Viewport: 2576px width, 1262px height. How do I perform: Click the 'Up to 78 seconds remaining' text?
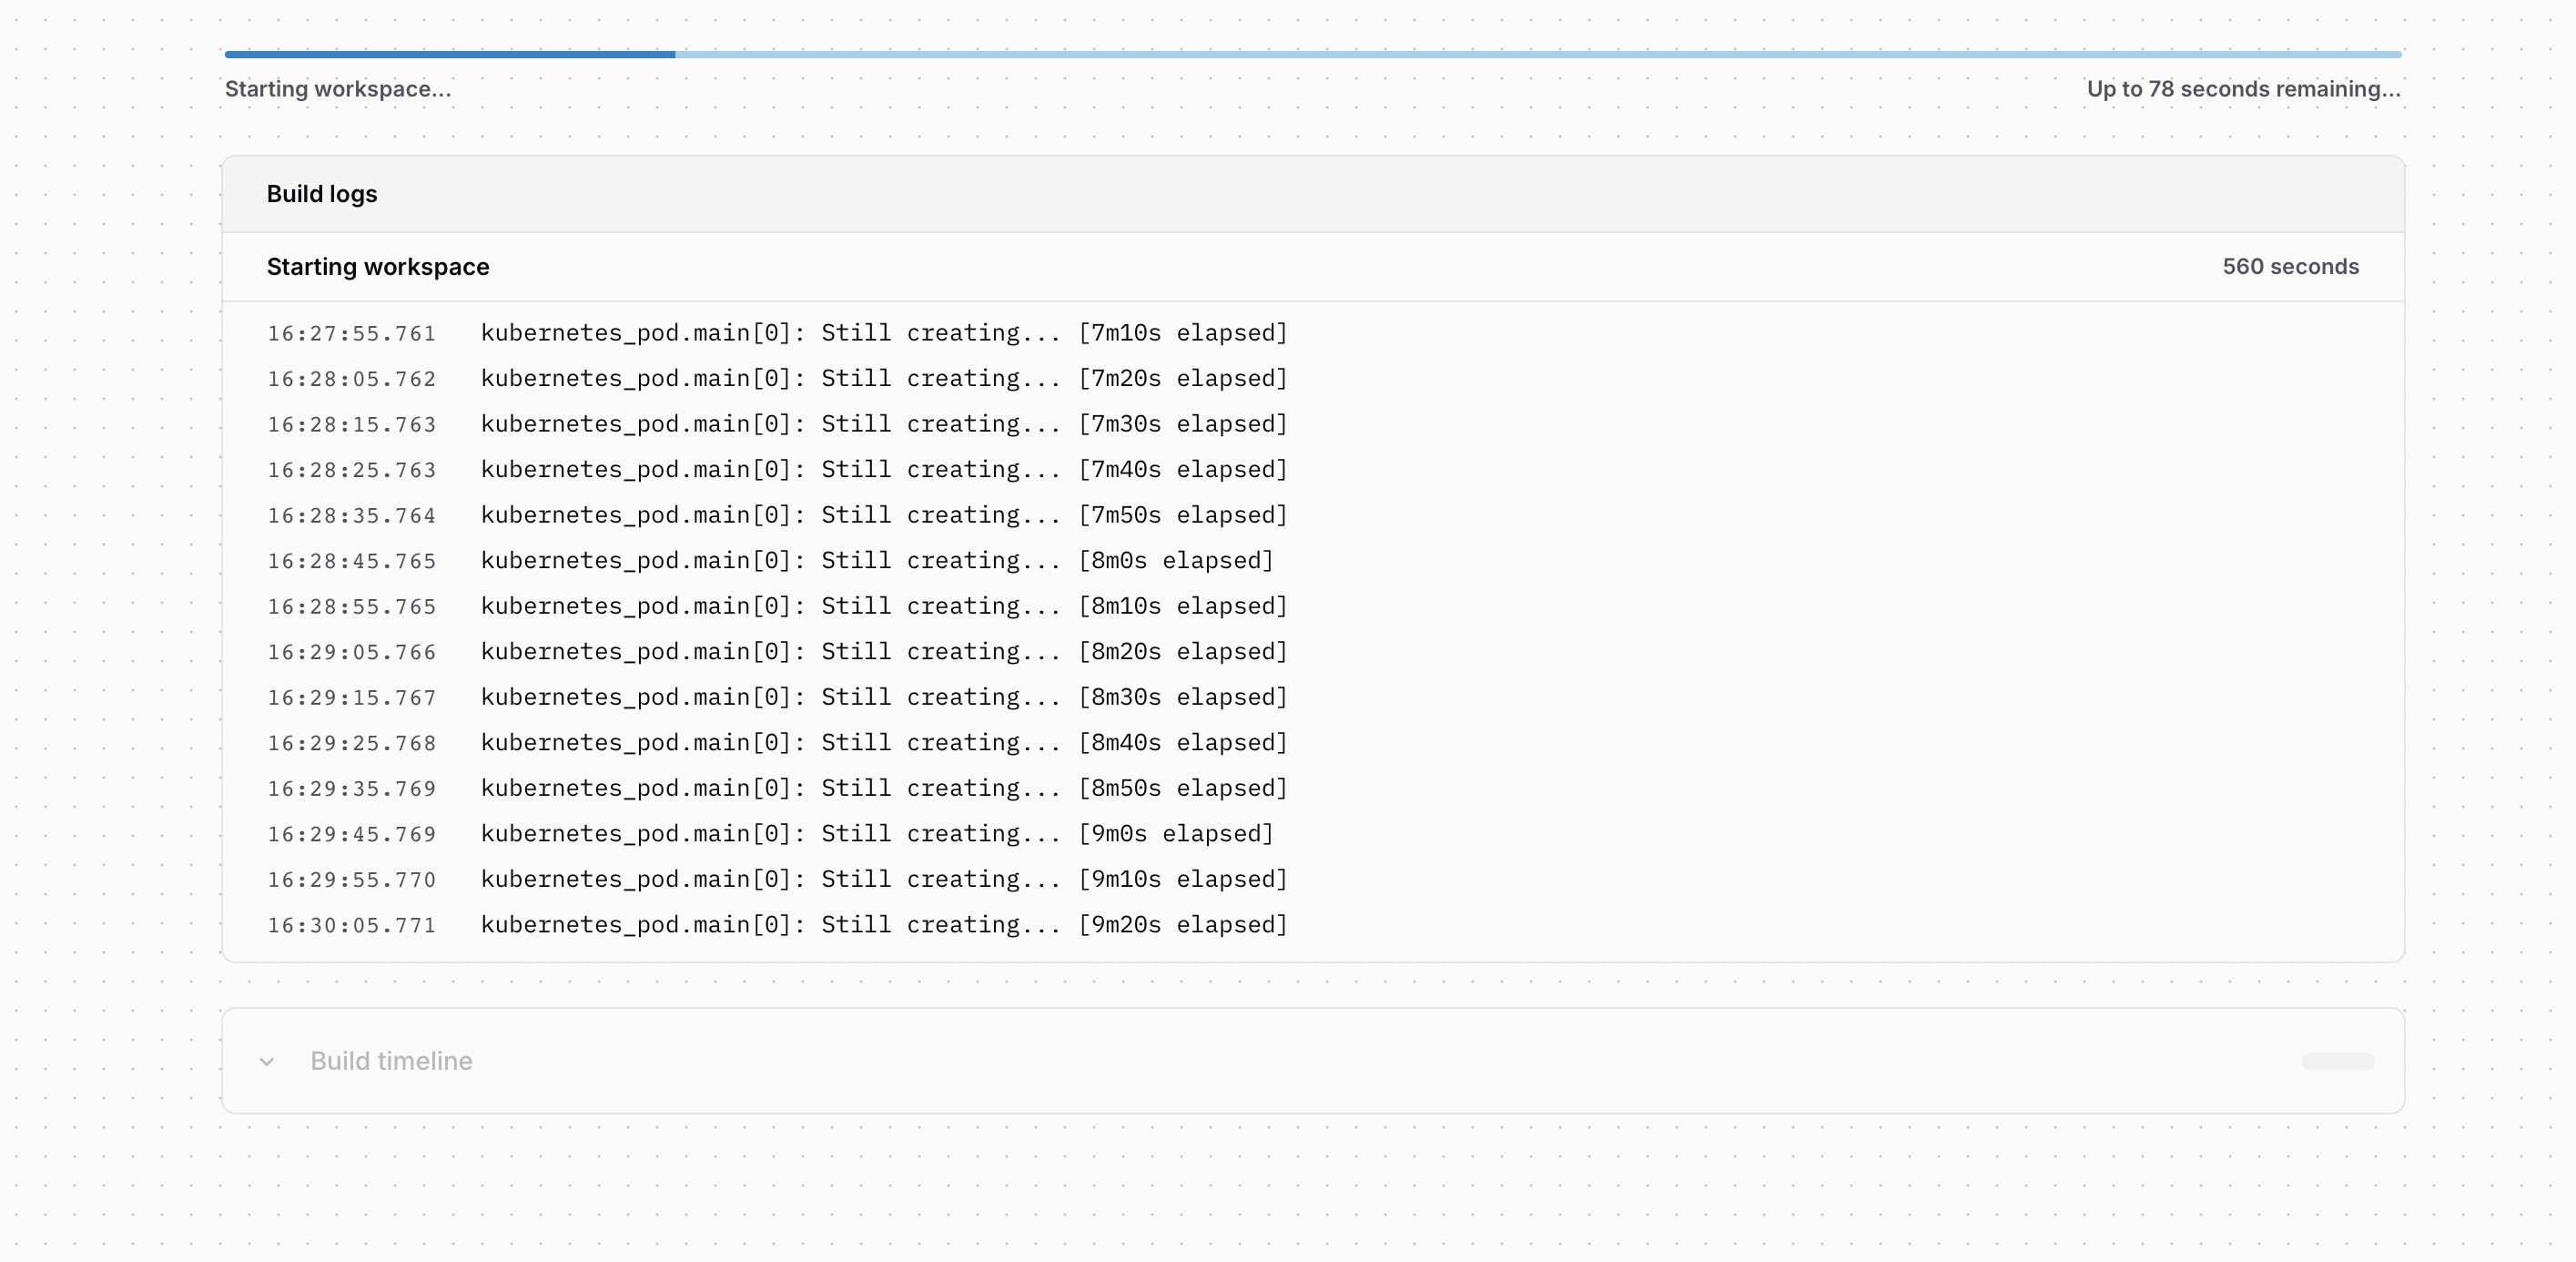(2243, 89)
